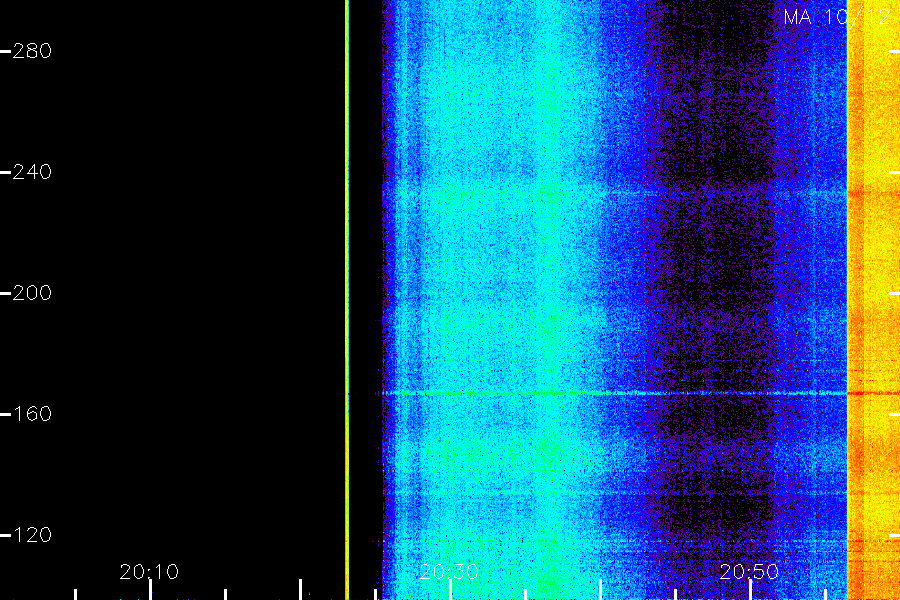The height and width of the screenshot is (600, 900).
Task: Click the 20:10 time axis label
Action: coord(149,572)
